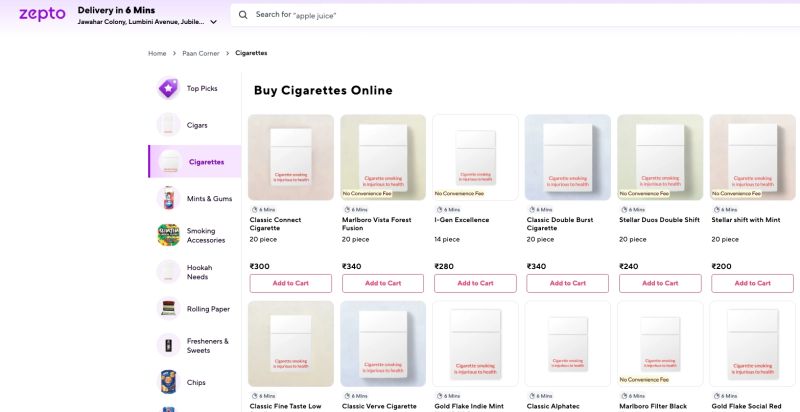The width and height of the screenshot is (800, 412).
Task: Click the Rolling Paper category icon
Action: coord(168,308)
